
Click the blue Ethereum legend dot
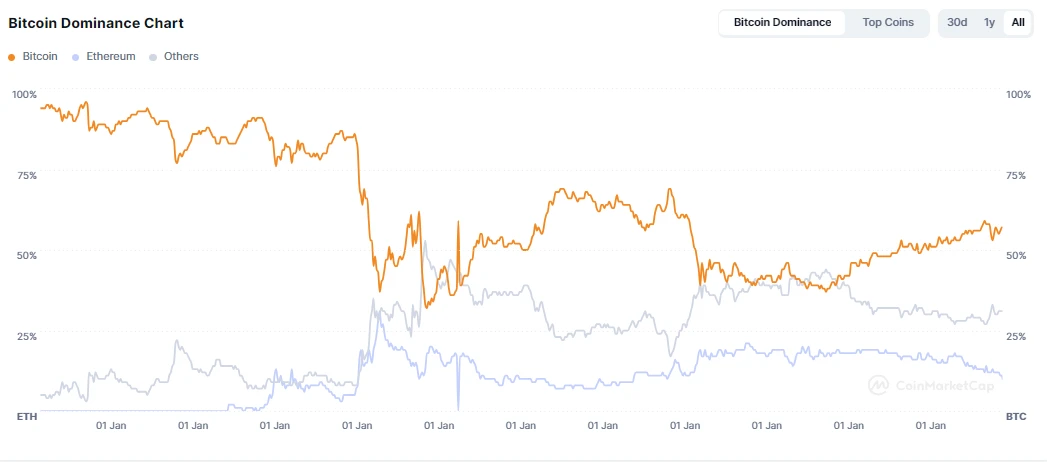coord(77,57)
